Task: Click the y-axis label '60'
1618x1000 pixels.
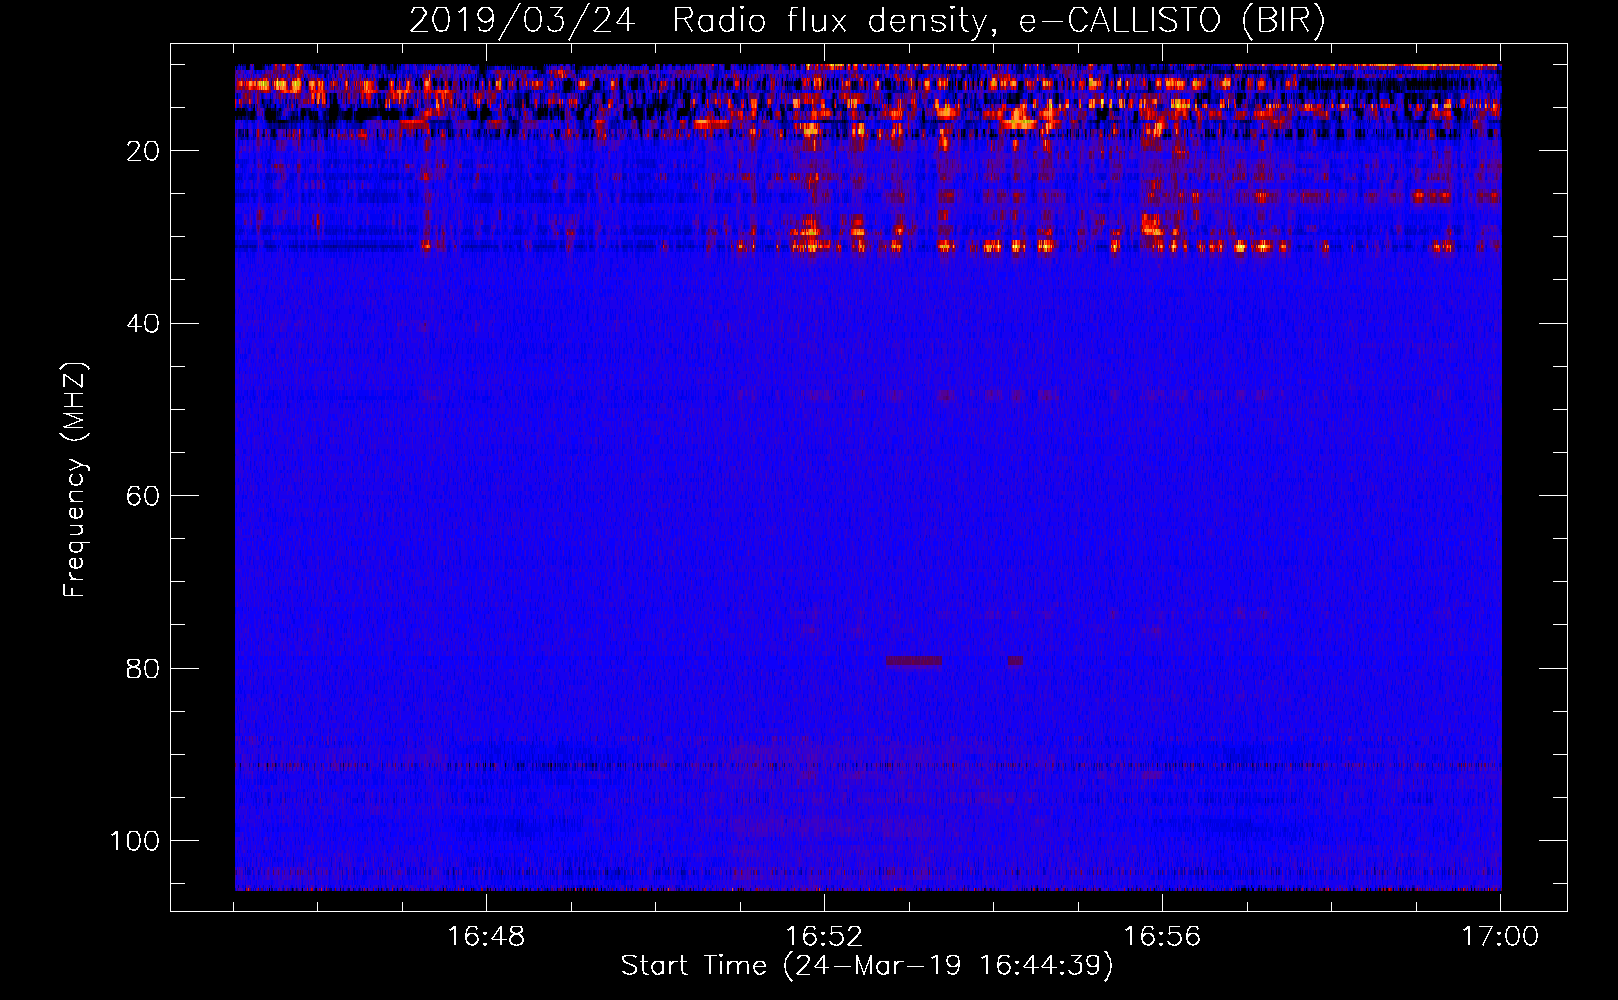Action: 144,496
